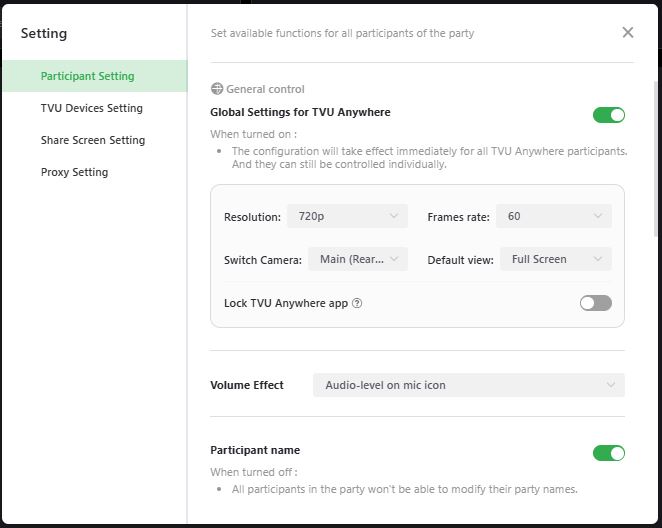The height and width of the screenshot is (528, 662).
Task: Click the Participant name heading
Action: [255, 450]
